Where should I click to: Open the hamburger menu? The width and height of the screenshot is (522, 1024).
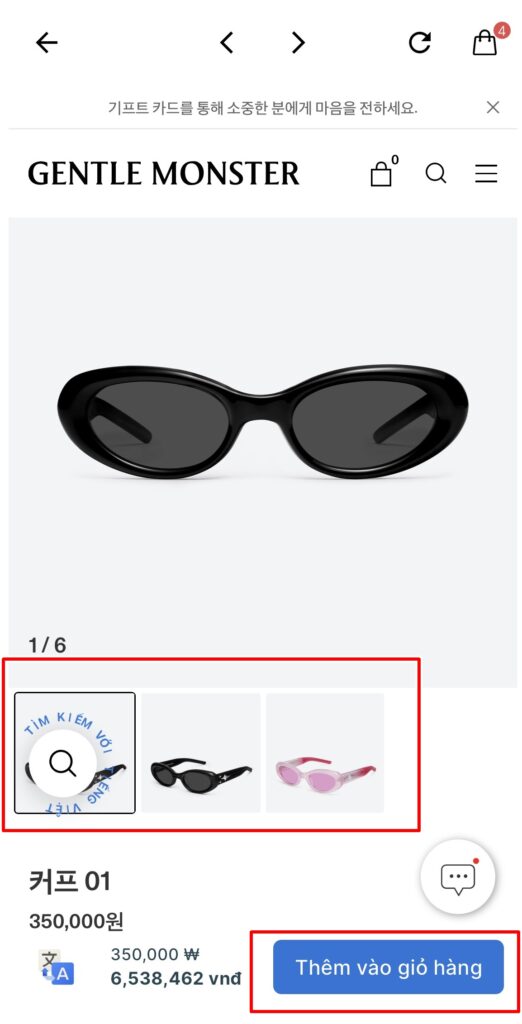(485, 174)
